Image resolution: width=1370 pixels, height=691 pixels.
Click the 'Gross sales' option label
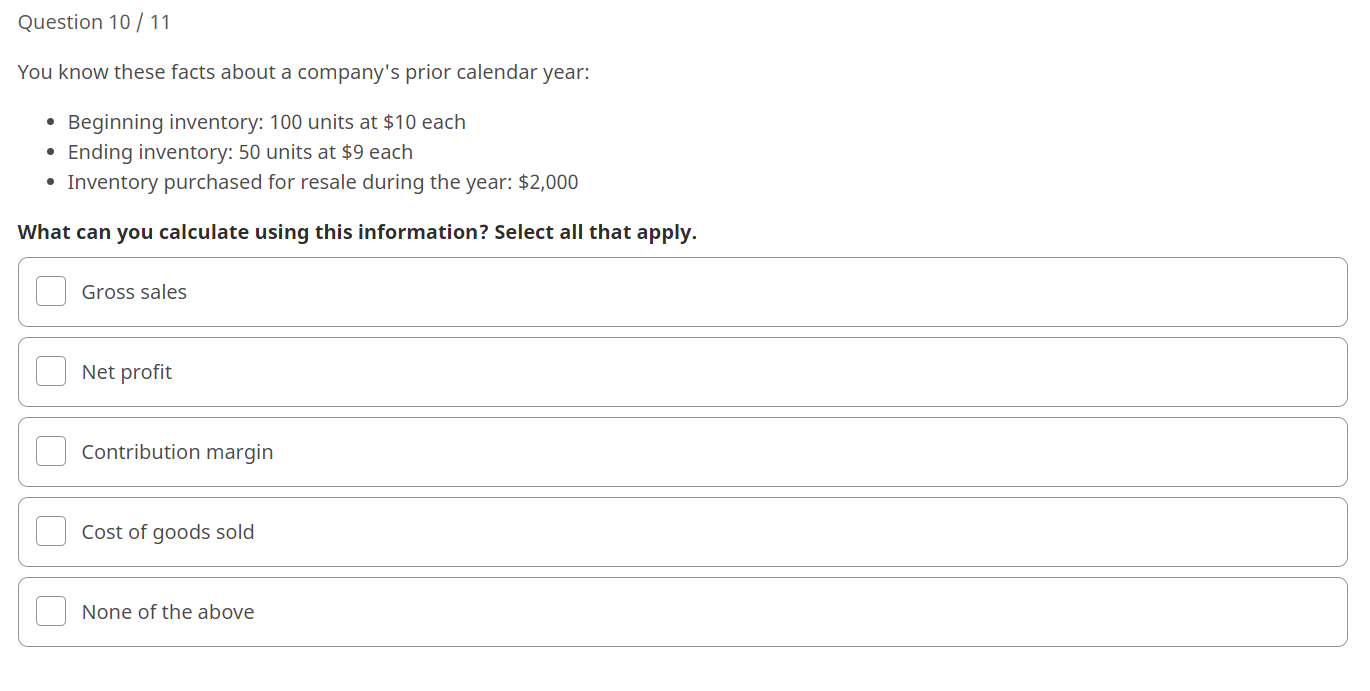[134, 292]
